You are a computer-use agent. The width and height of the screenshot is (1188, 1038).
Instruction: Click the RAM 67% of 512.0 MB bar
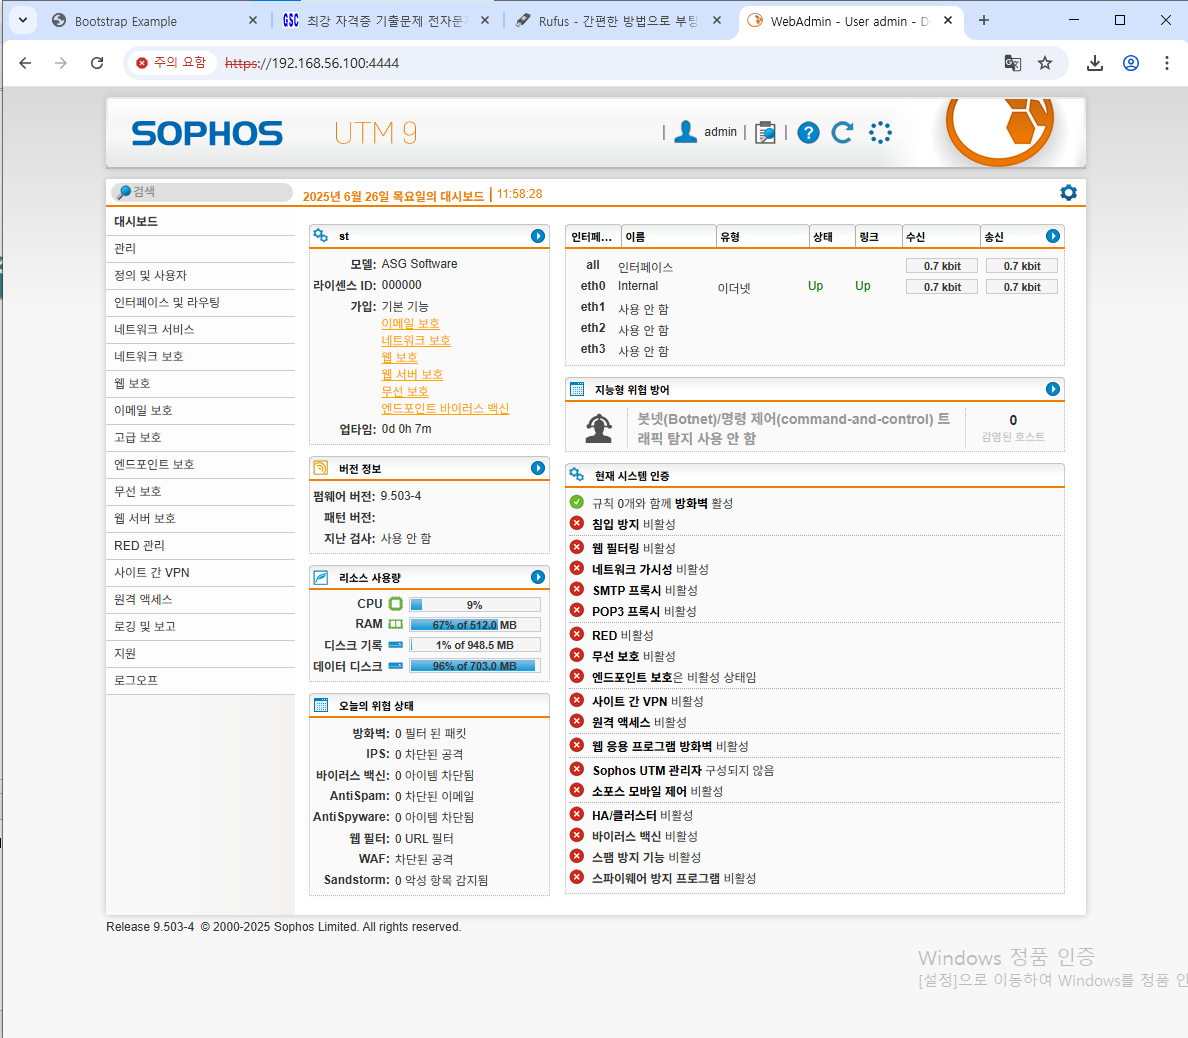click(x=475, y=625)
